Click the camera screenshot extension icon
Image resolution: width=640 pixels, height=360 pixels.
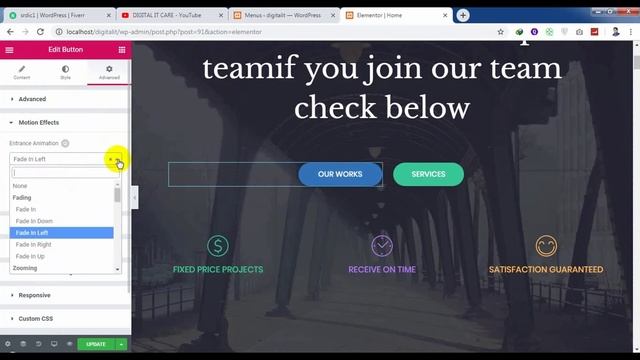click(579, 32)
